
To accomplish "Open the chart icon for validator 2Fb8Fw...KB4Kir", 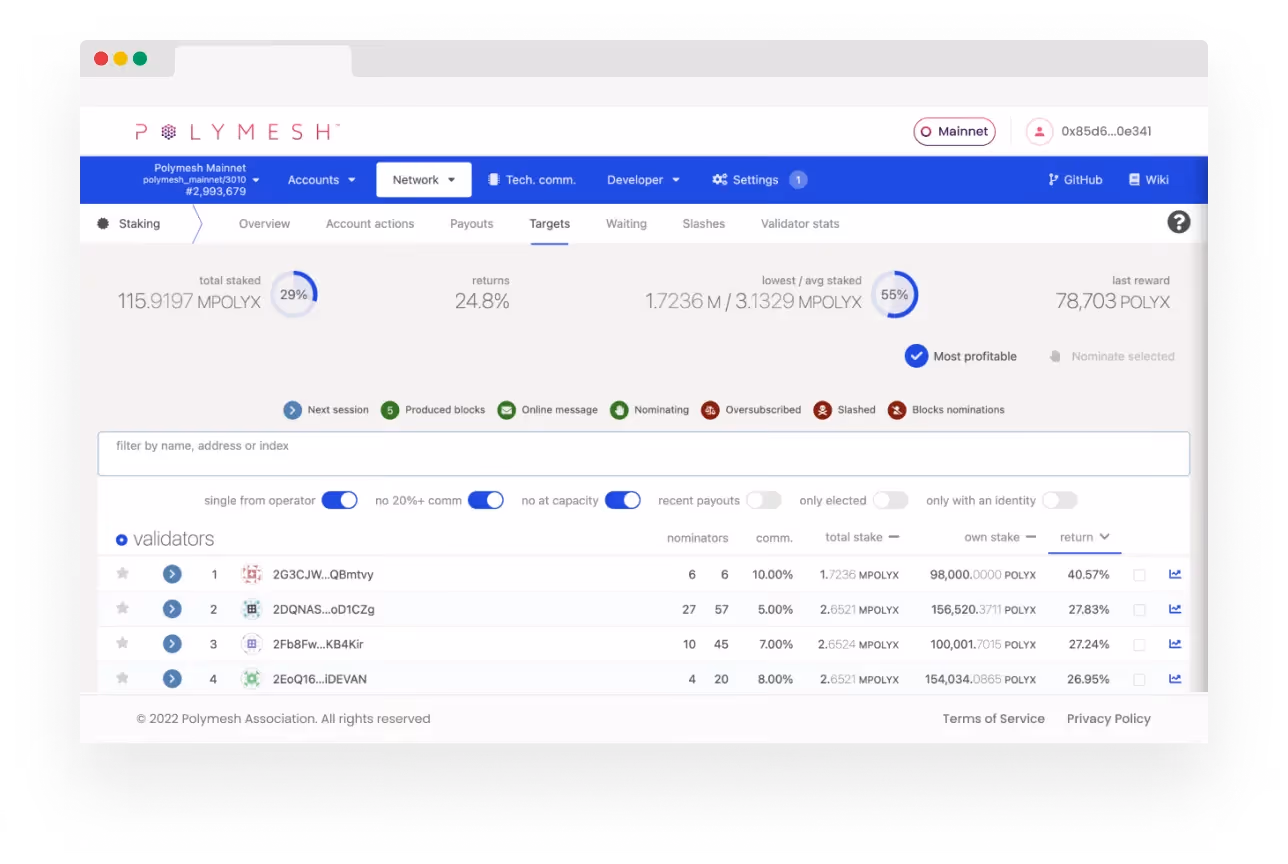I will click(1175, 644).
